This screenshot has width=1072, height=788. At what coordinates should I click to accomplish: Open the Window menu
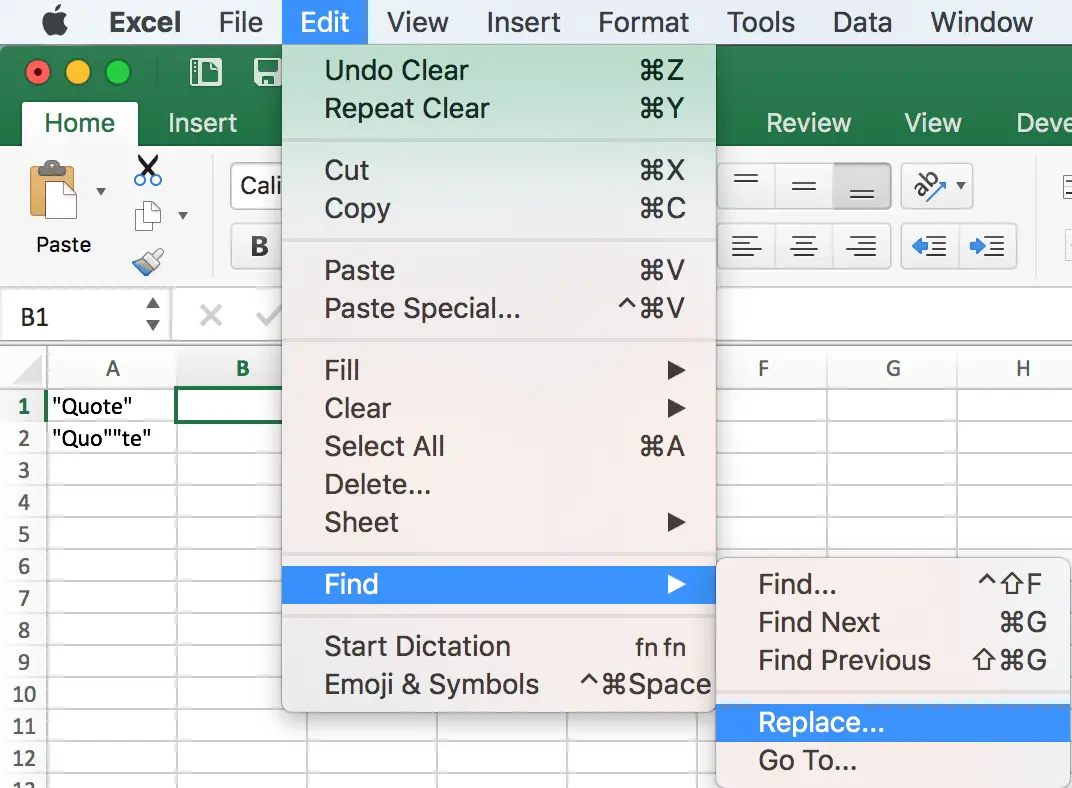981,22
